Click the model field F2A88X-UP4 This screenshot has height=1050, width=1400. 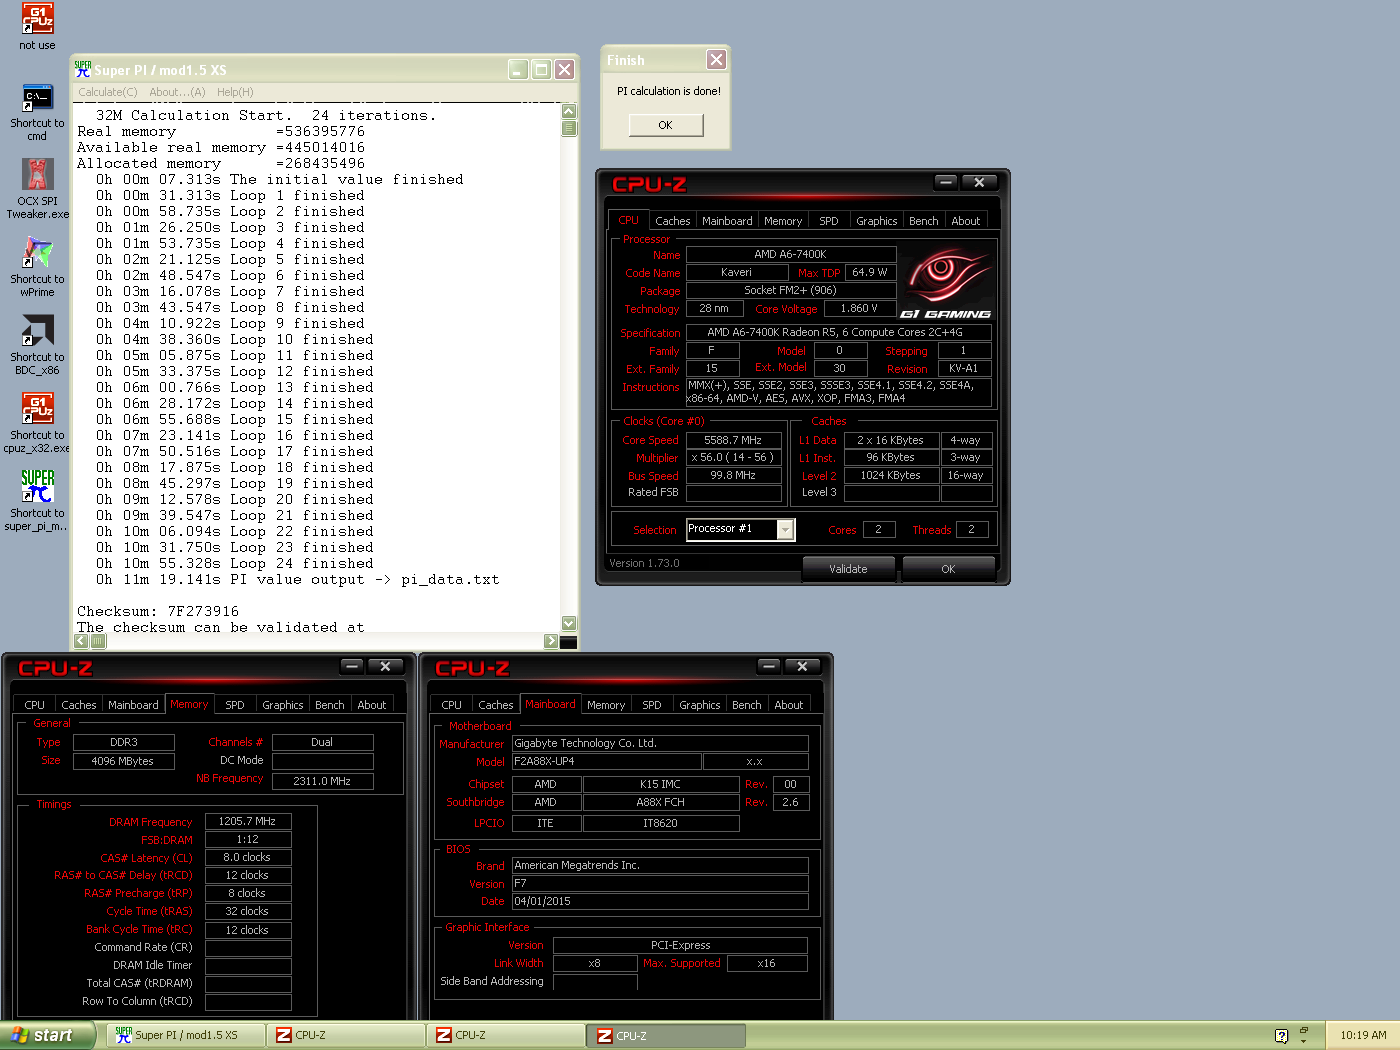606,761
